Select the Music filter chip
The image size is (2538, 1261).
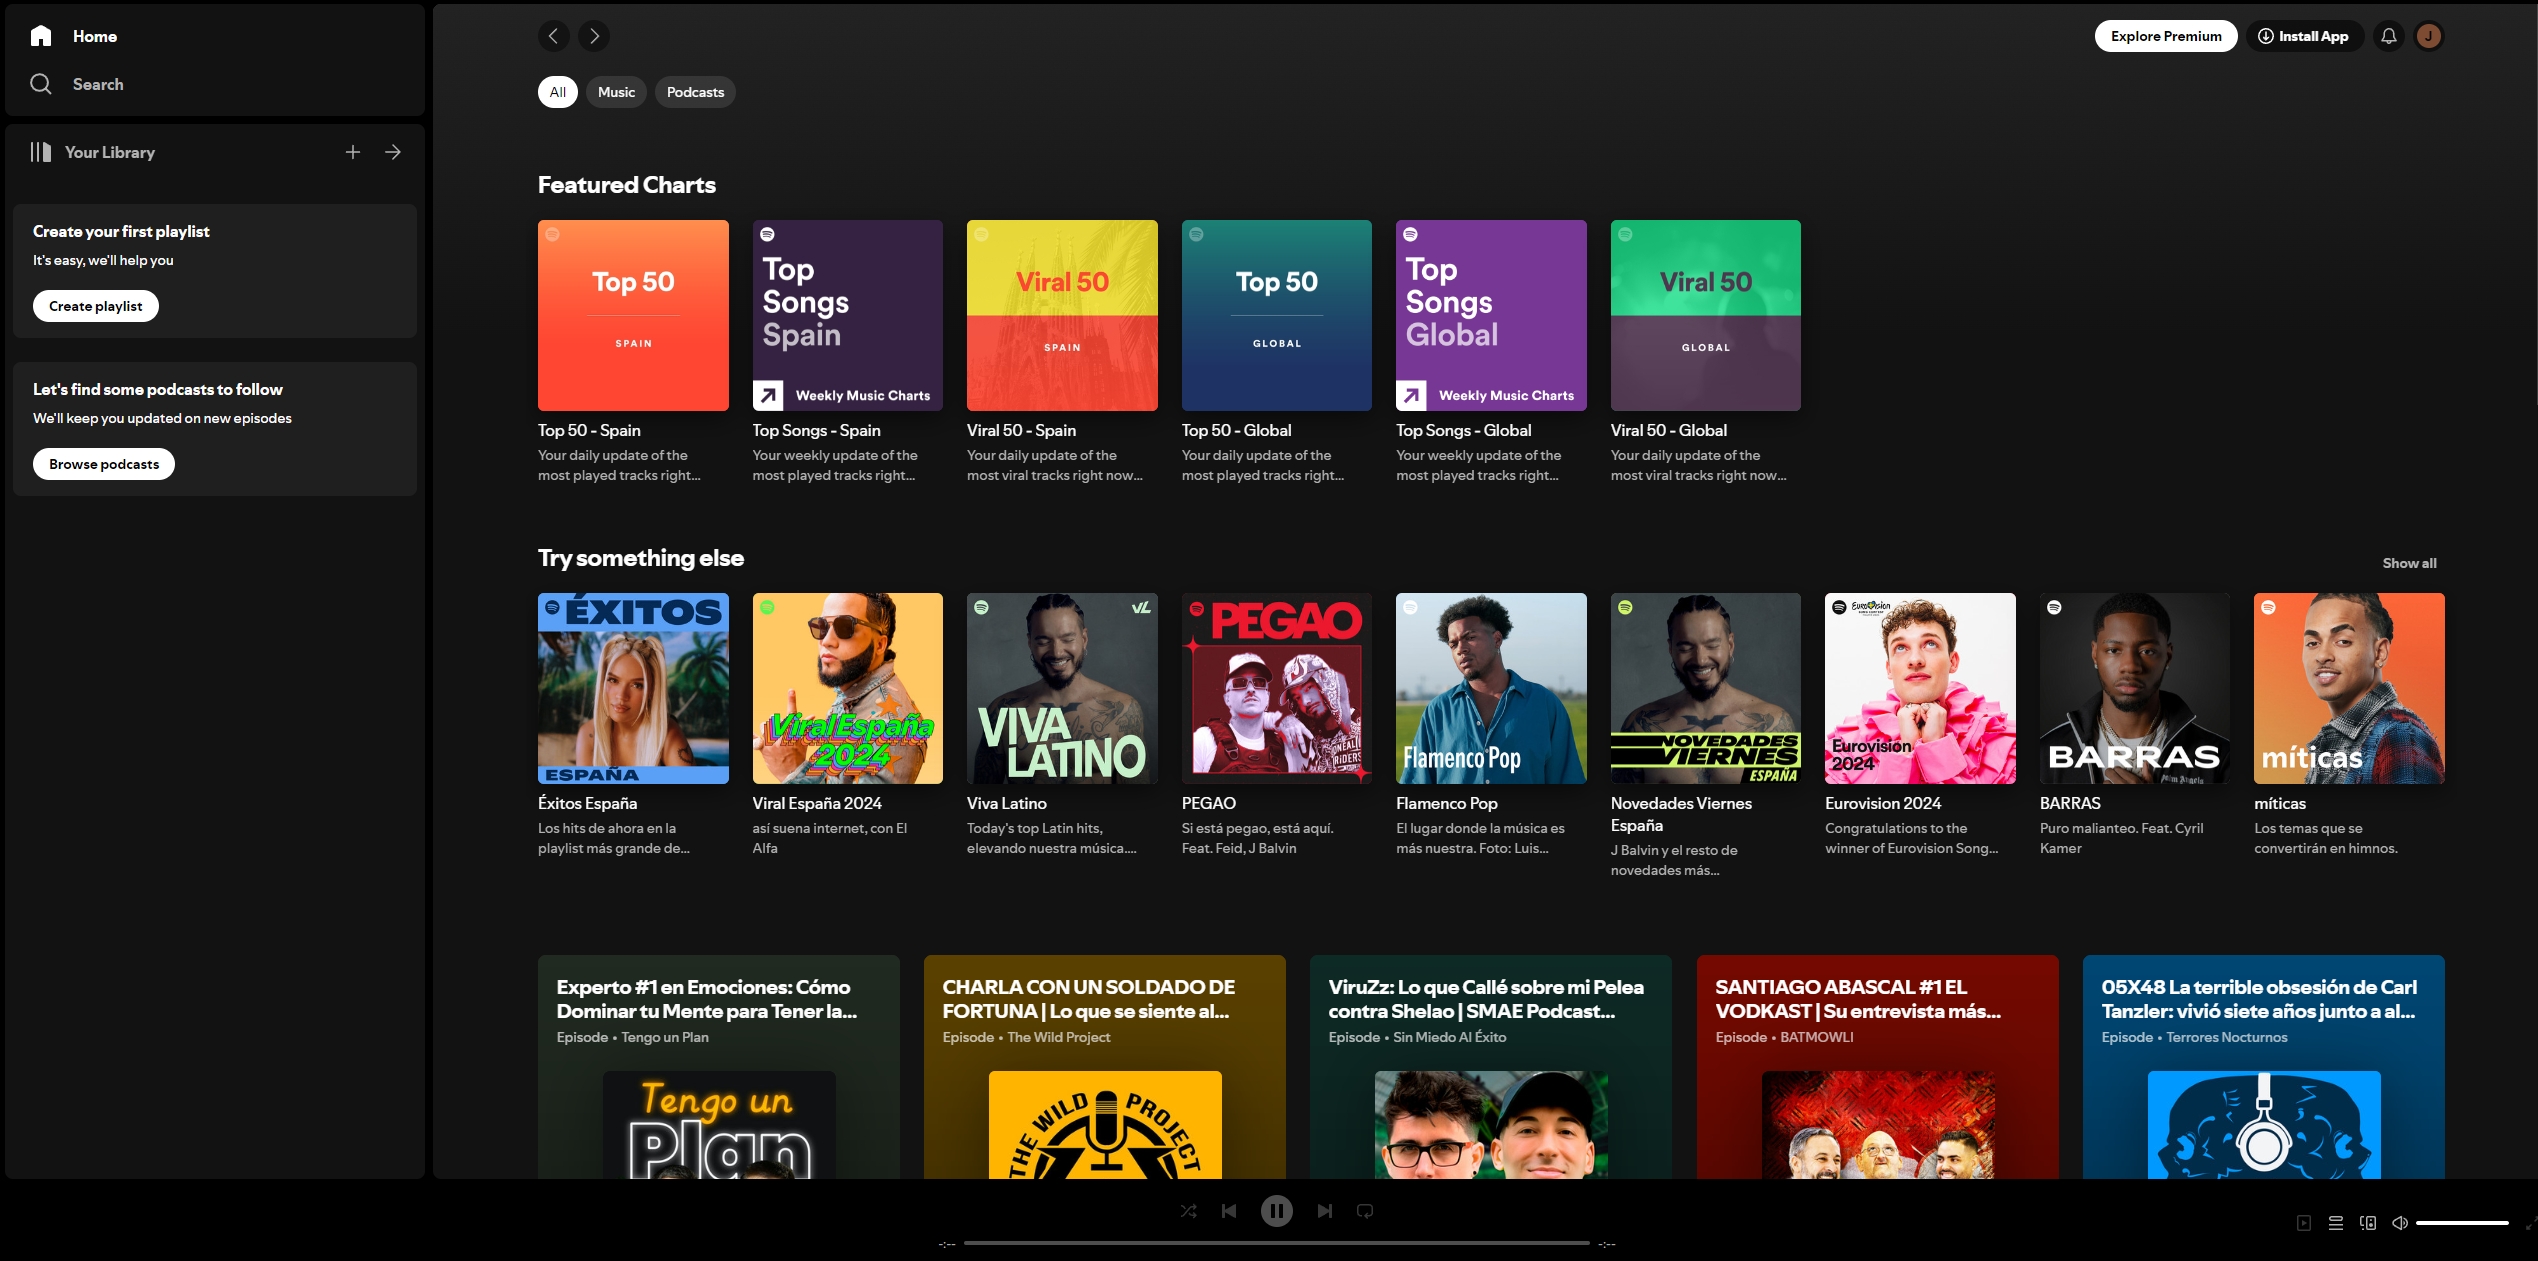point(616,92)
